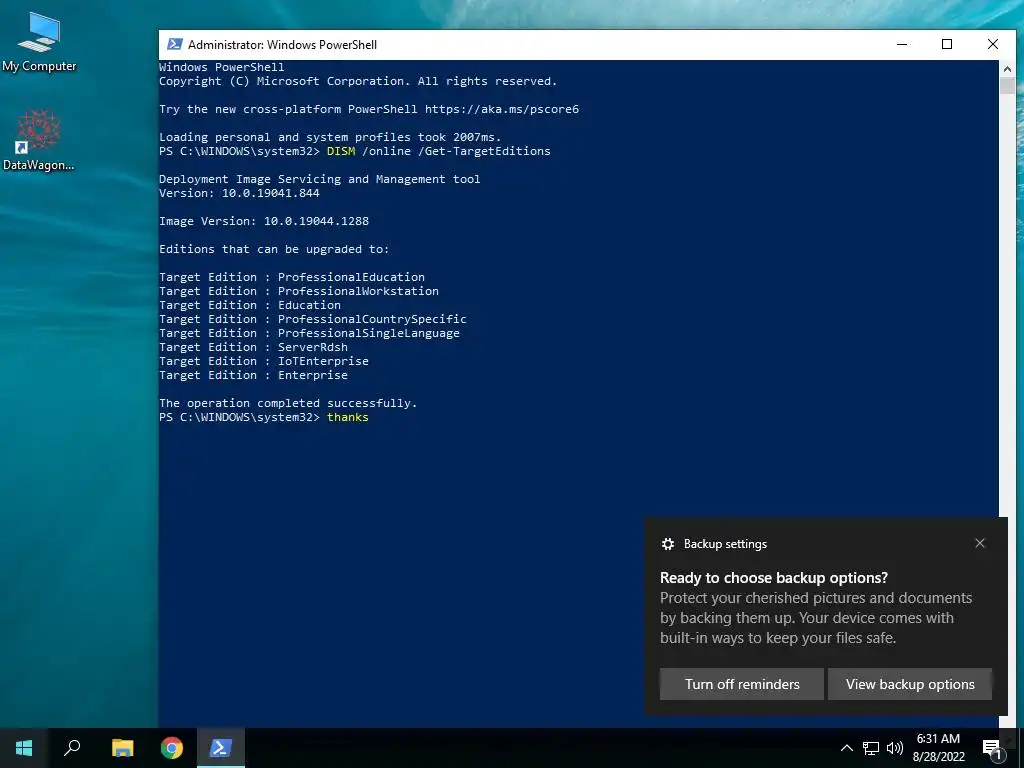This screenshot has height=768, width=1024.
Task: Click 'Loading personal and system profiles' line
Action: (330, 137)
